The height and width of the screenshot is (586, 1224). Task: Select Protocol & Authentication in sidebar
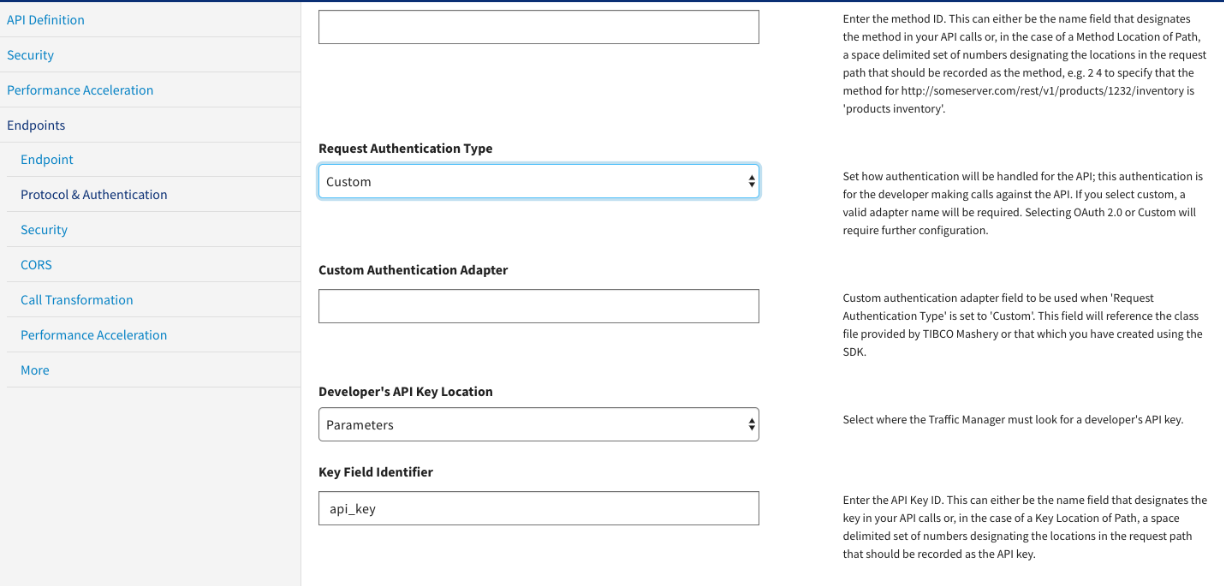(94, 195)
